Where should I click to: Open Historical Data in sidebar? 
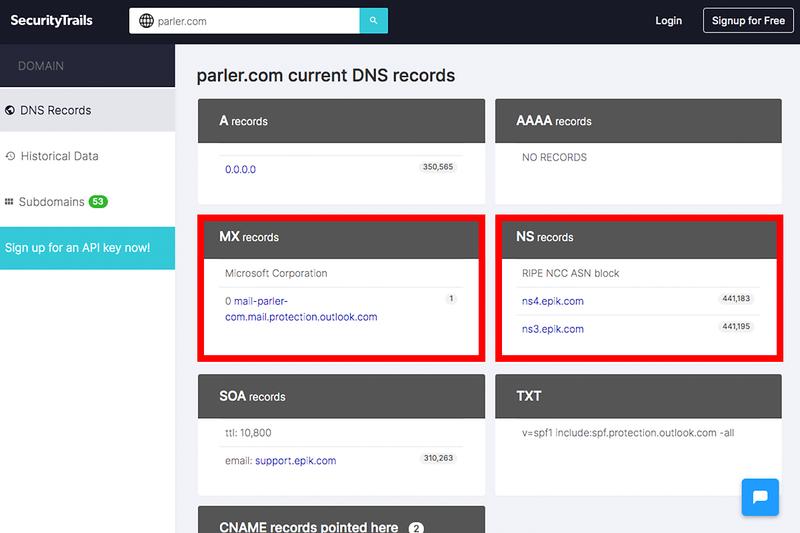(x=87, y=156)
